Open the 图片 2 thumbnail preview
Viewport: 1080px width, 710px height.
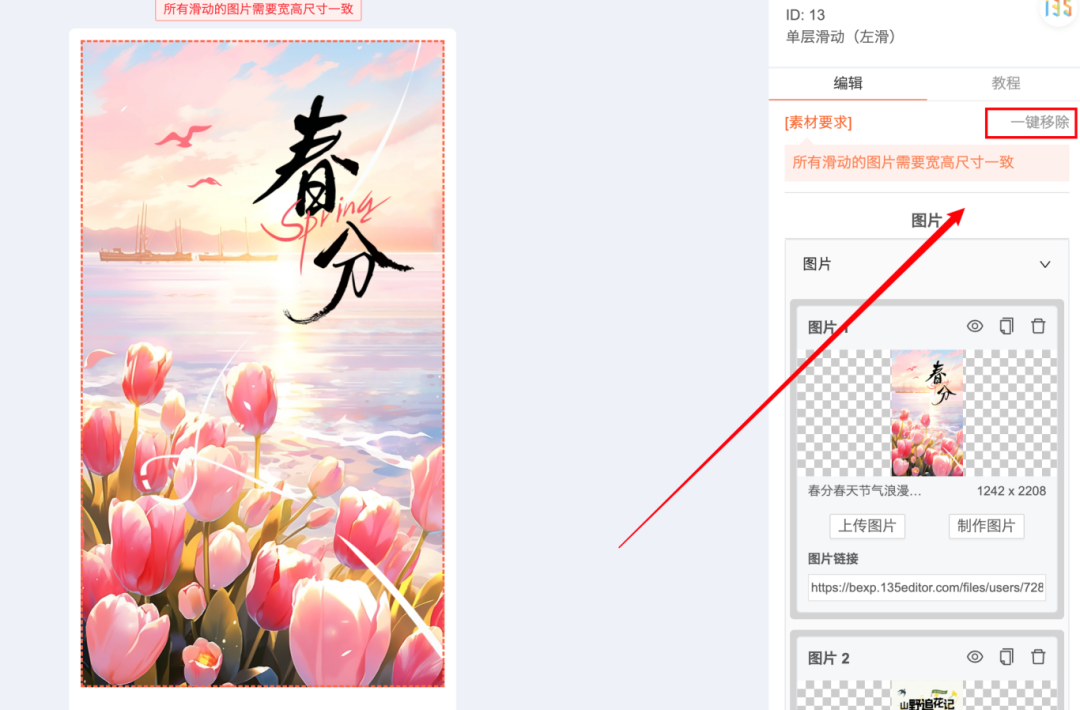point(928,696)
